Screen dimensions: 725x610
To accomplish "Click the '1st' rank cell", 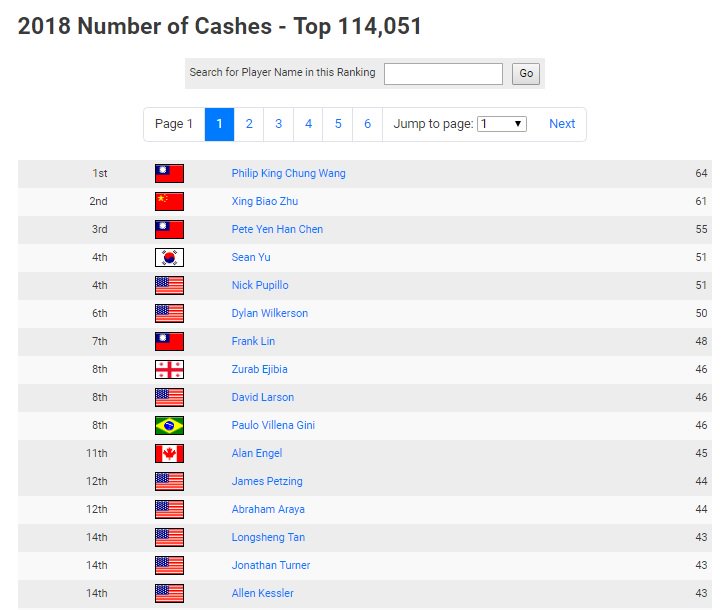I will coord(99,173).
